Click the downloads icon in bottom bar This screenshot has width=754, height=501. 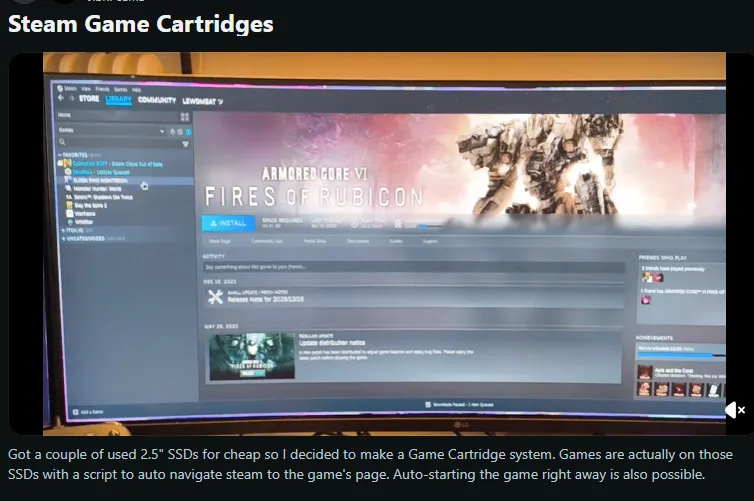(x=428, y=405)
